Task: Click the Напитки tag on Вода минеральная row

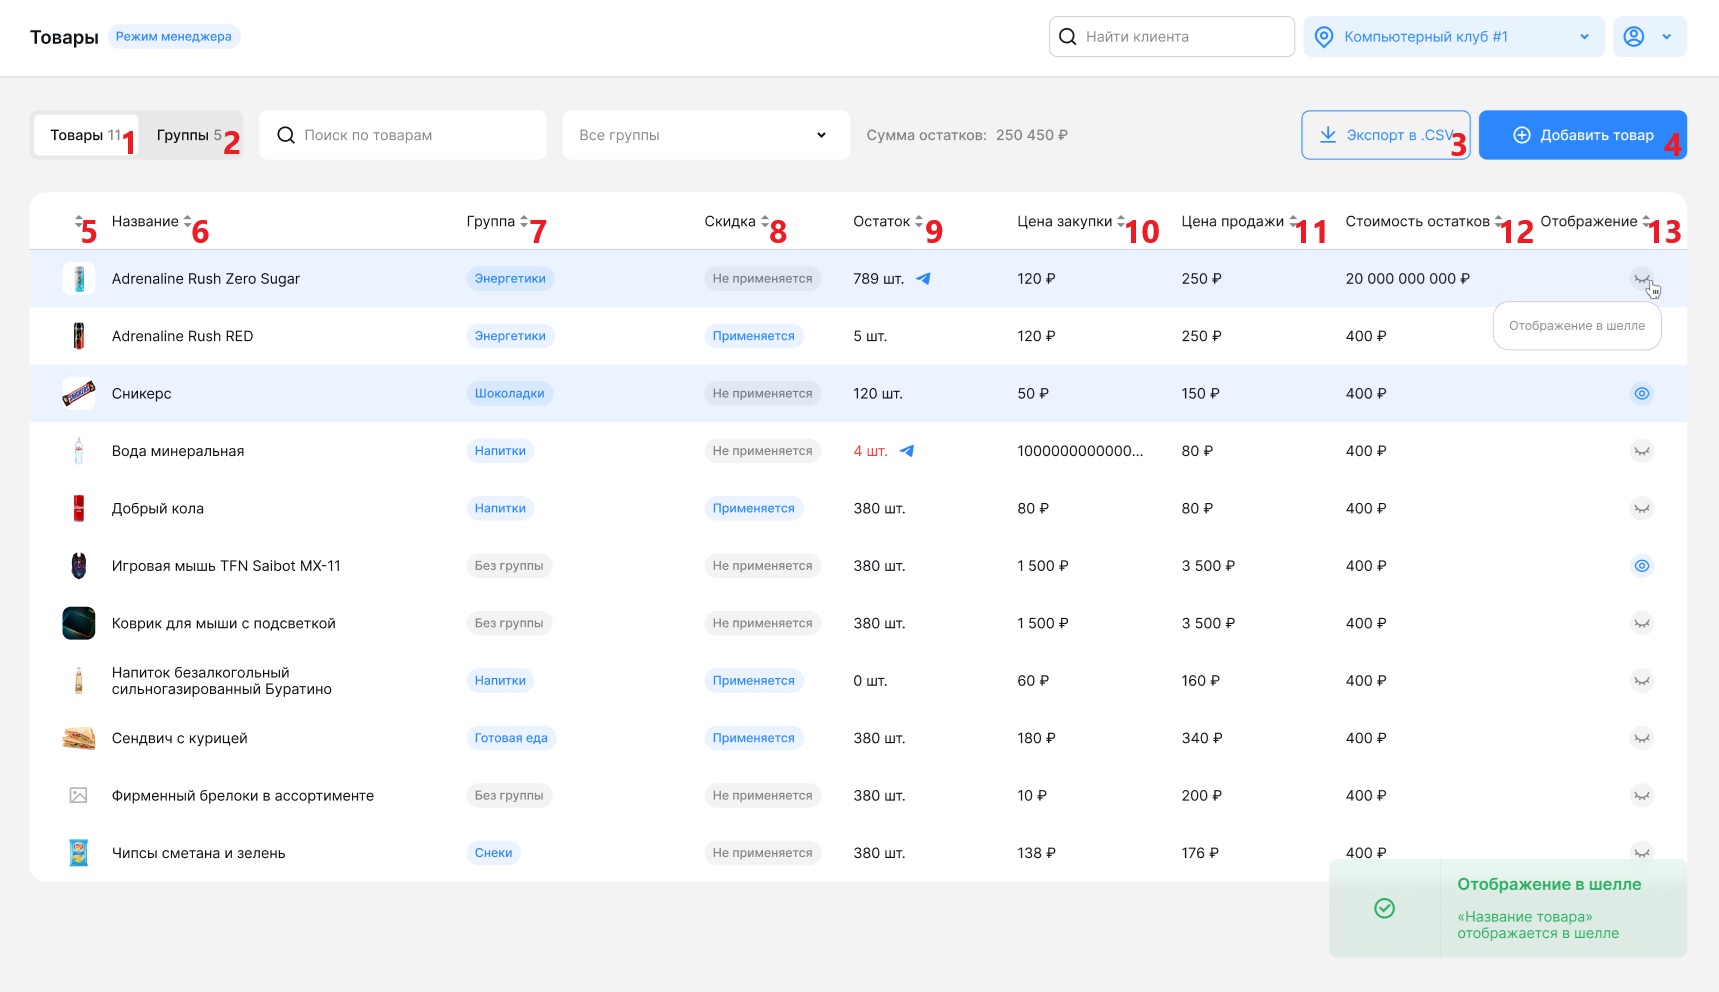Action: (500, 451)
